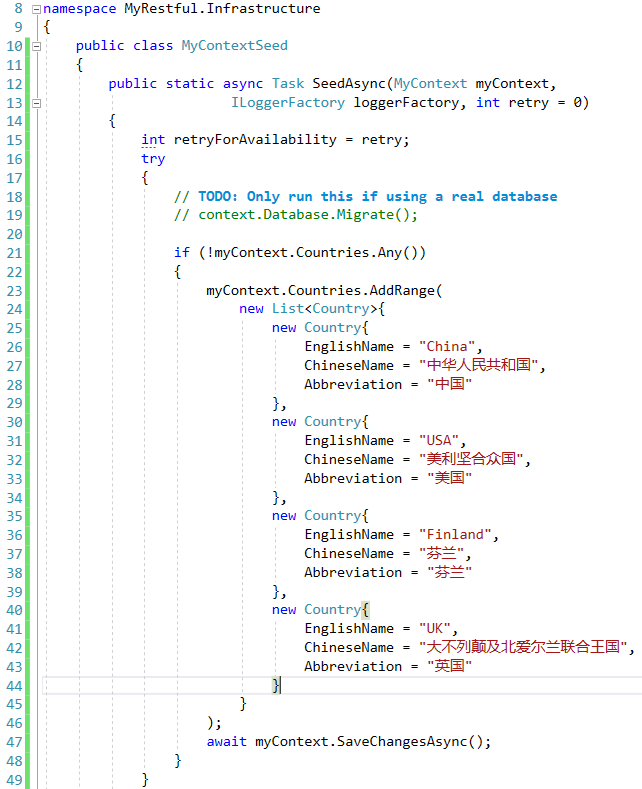Click the "英国" abbreviation string
642x789 pixels.
click(x=449, y=666)
